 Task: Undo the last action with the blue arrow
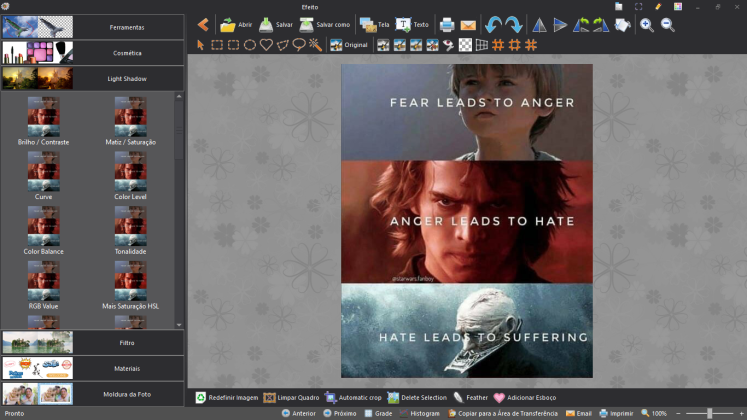pyautogui.click(x=493, y=24)
